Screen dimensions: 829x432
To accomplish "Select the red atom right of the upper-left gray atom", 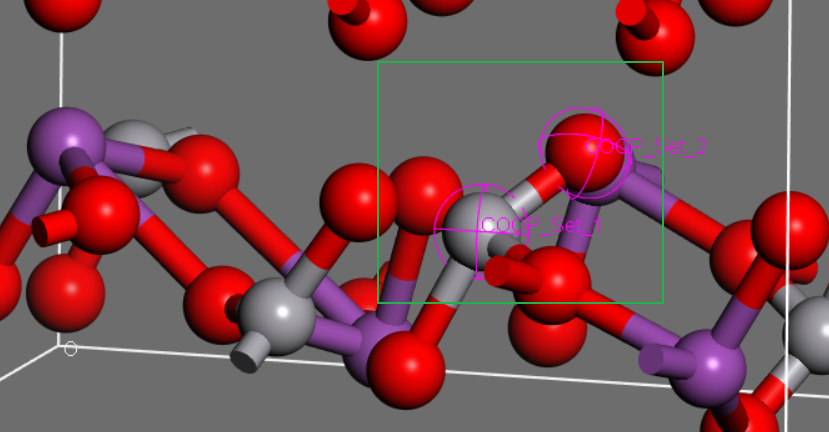I will [202, 174].
